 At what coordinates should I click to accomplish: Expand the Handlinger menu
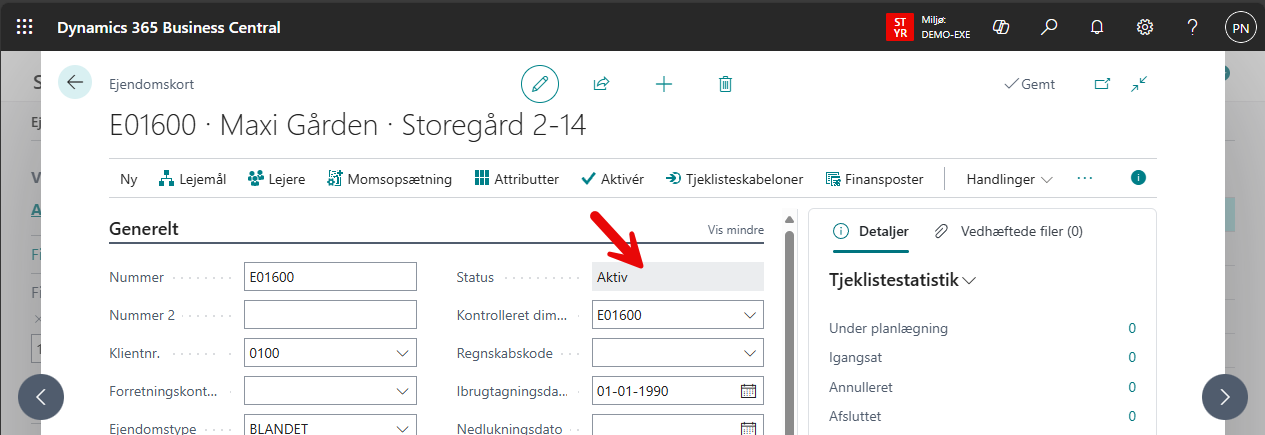[x=1009, y=179]
